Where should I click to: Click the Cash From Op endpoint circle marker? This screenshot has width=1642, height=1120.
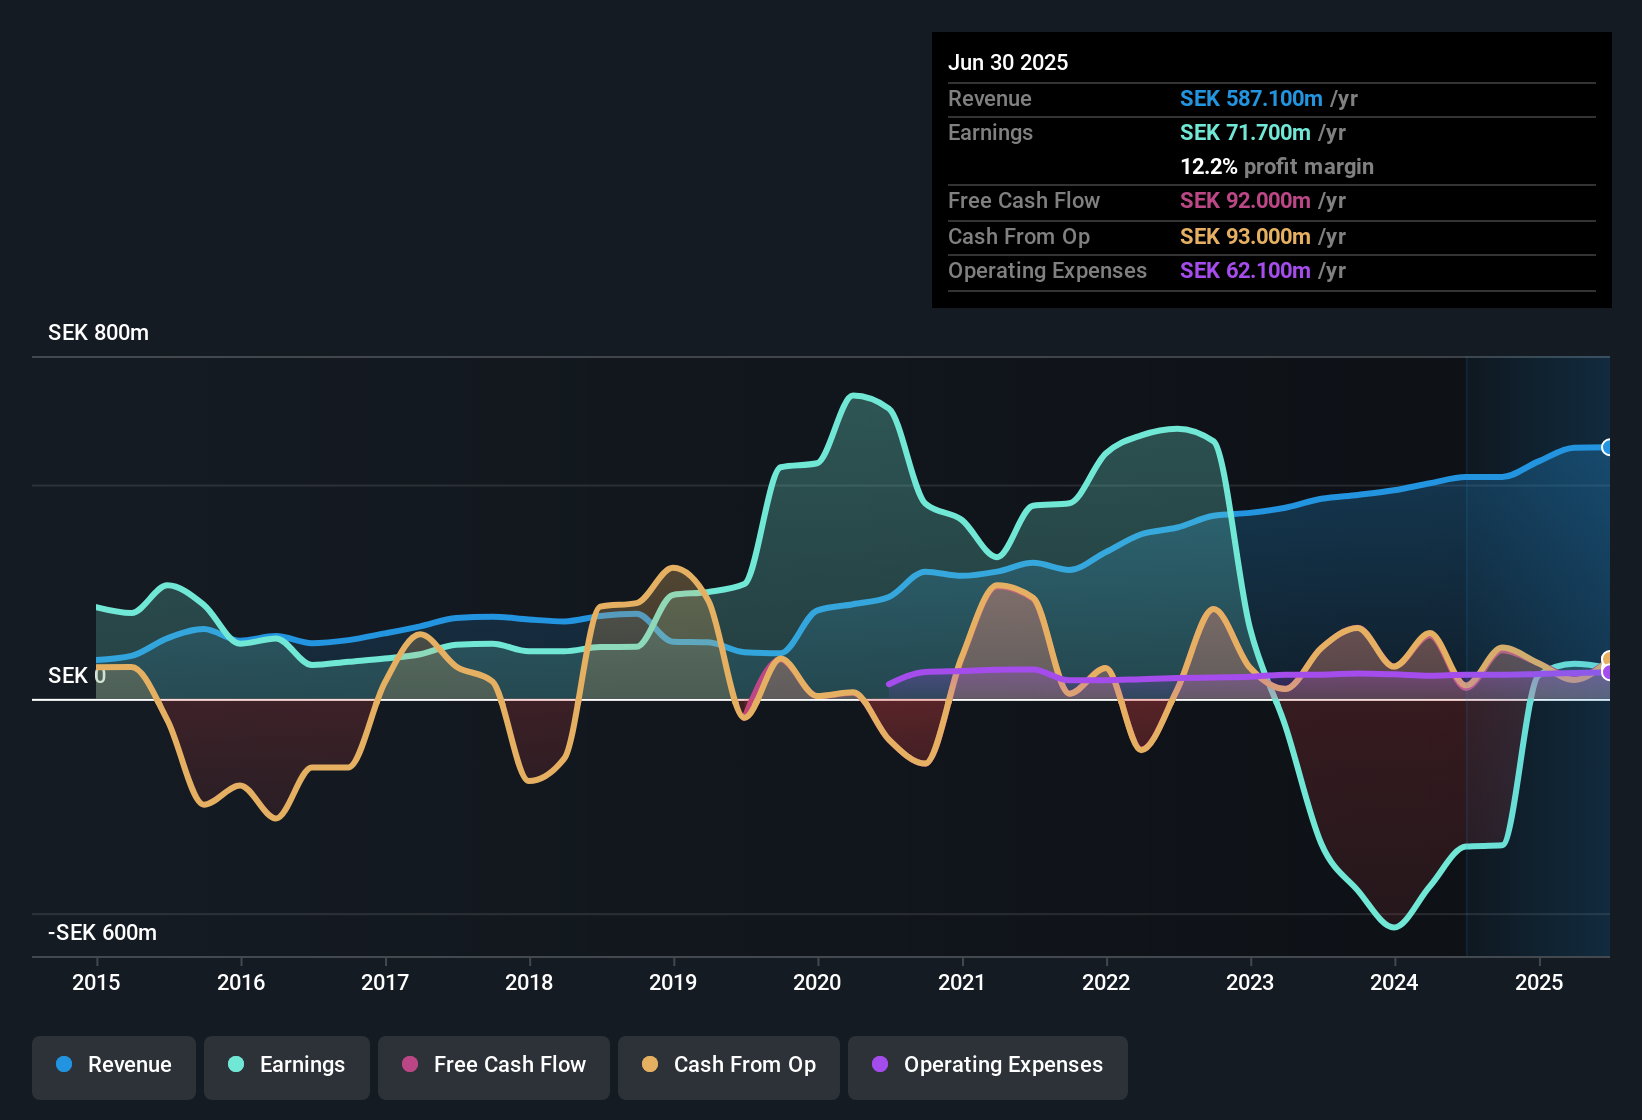click(1607, 658)
